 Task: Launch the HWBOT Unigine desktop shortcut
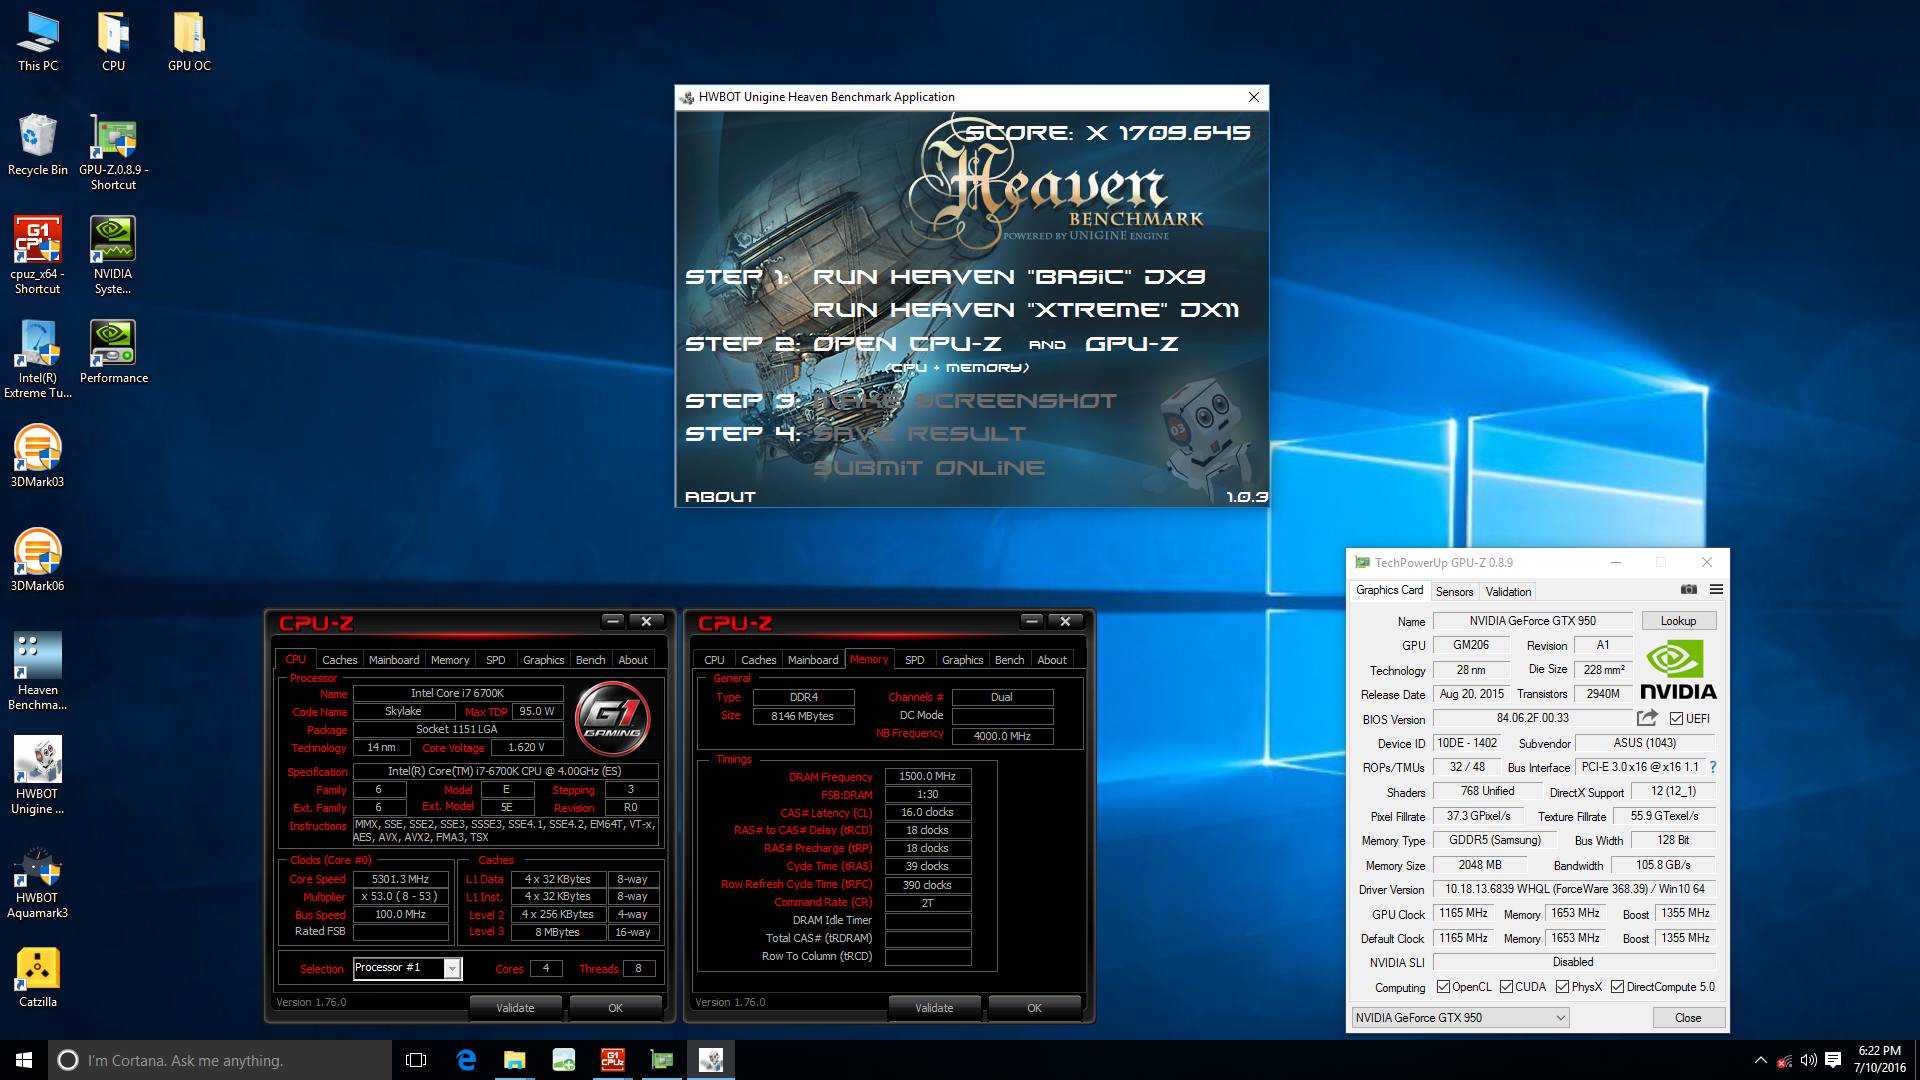38,775
